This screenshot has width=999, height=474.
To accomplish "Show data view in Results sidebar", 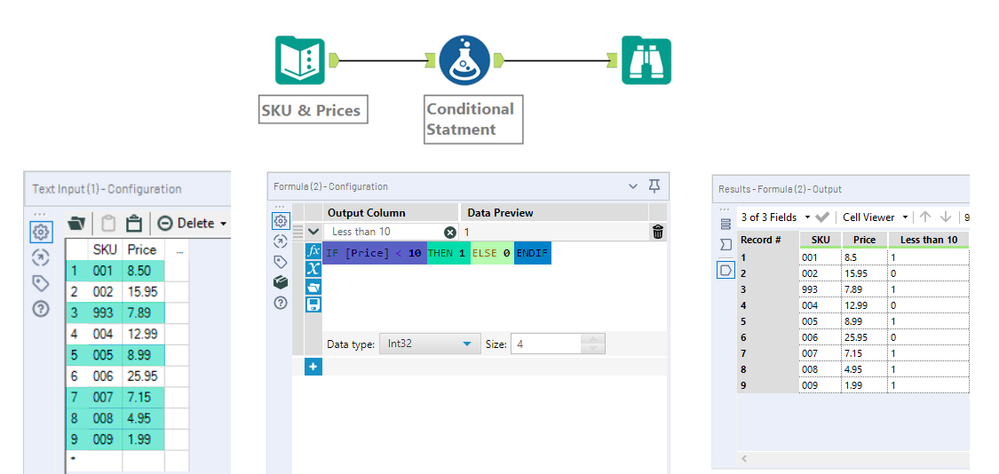I will pyautogui.click(x=726, y=270).
